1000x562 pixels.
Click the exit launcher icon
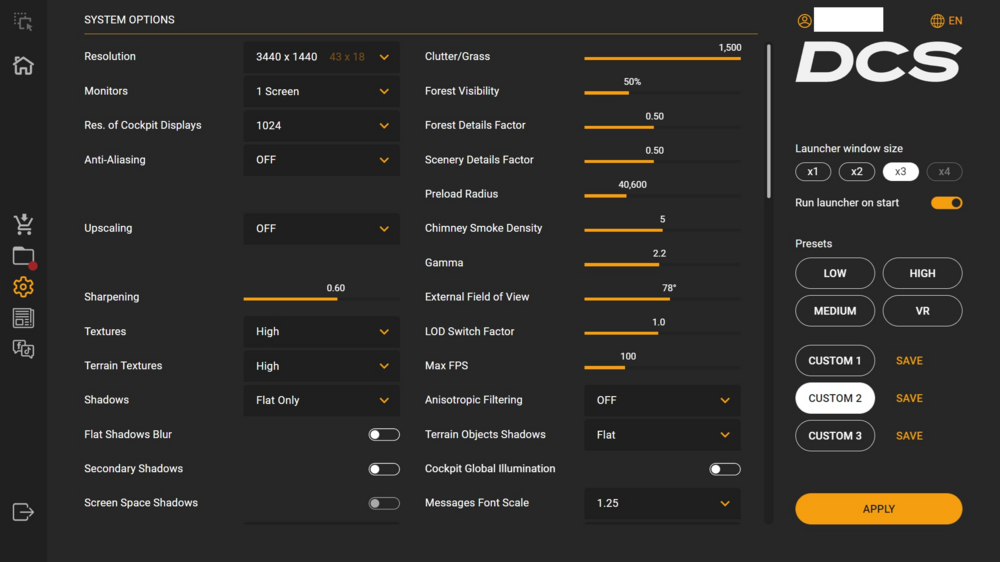coord(23,512)
